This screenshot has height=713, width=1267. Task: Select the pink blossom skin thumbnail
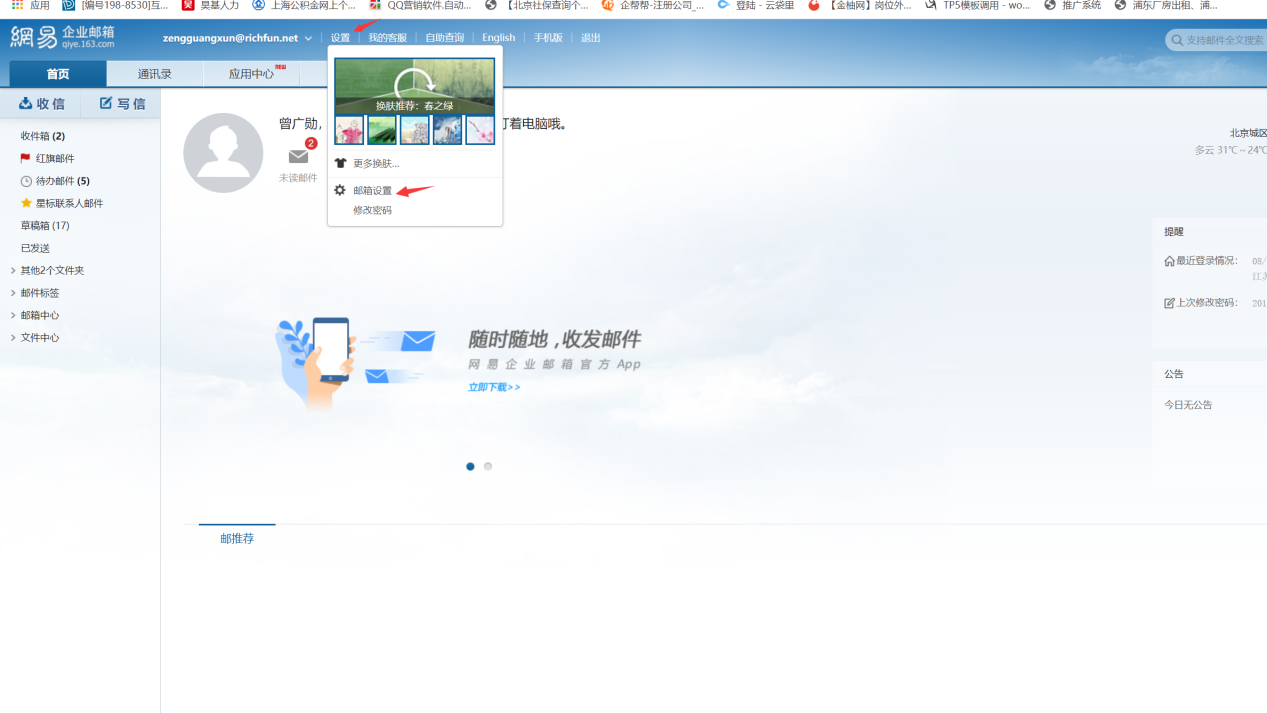480,130
